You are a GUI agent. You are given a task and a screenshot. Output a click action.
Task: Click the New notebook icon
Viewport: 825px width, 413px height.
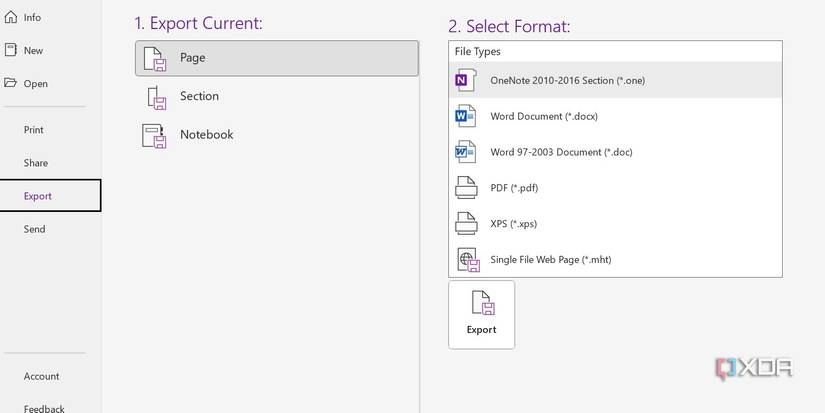click(11, 50)
